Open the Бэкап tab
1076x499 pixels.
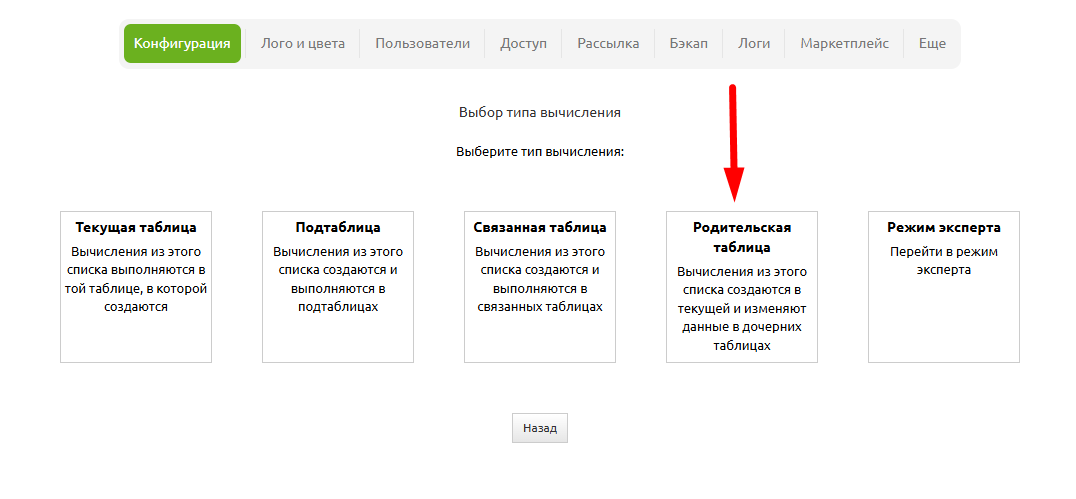[688, 44]
